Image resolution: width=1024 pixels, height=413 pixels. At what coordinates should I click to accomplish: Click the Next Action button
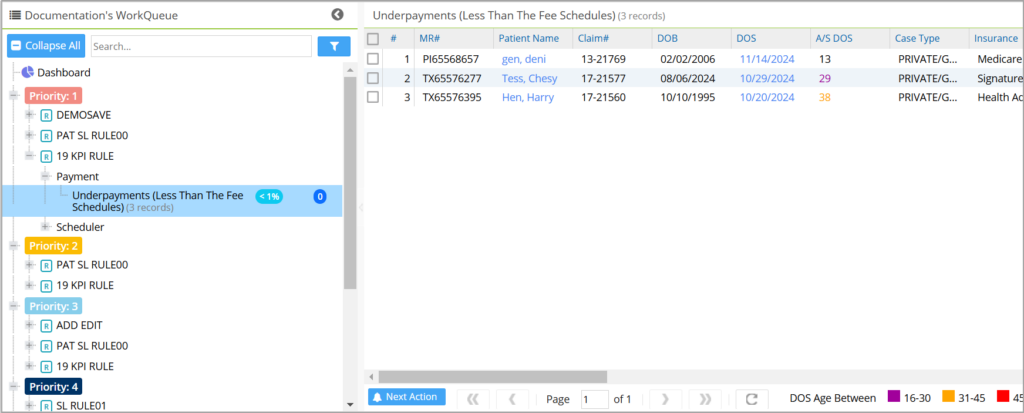coord(407,397)
